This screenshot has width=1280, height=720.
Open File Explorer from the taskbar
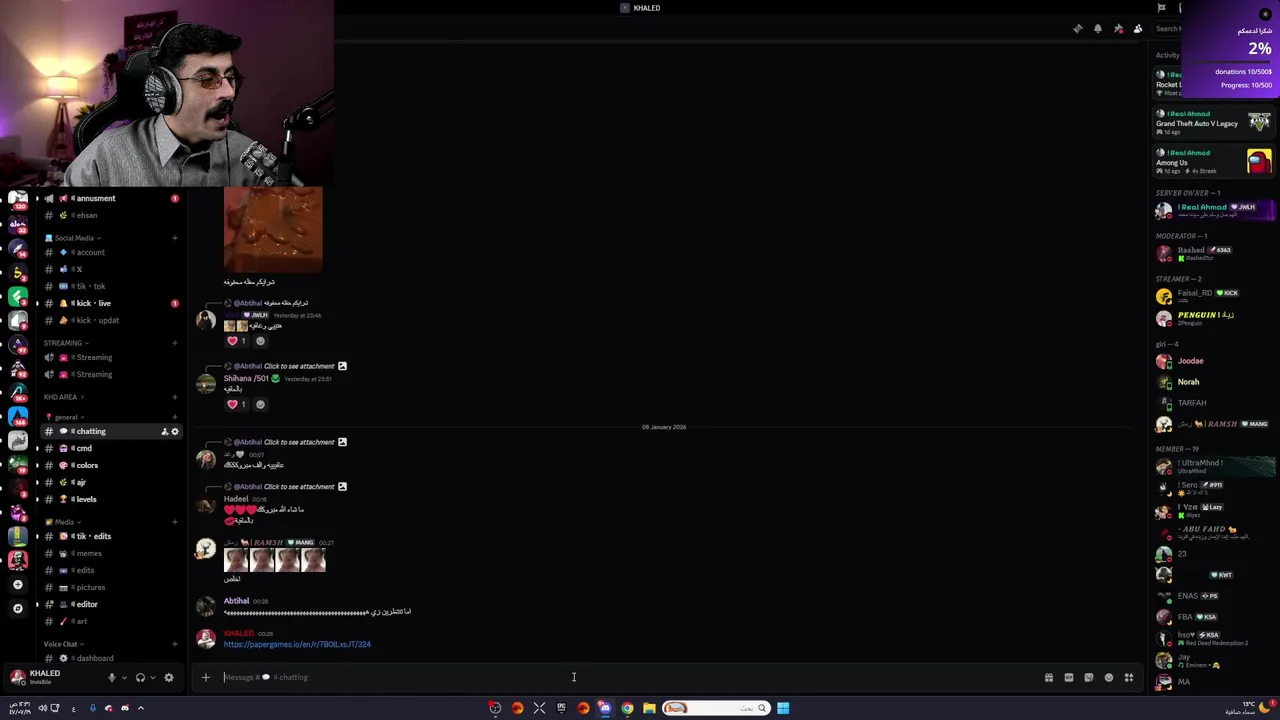click(x=649, y=708)
